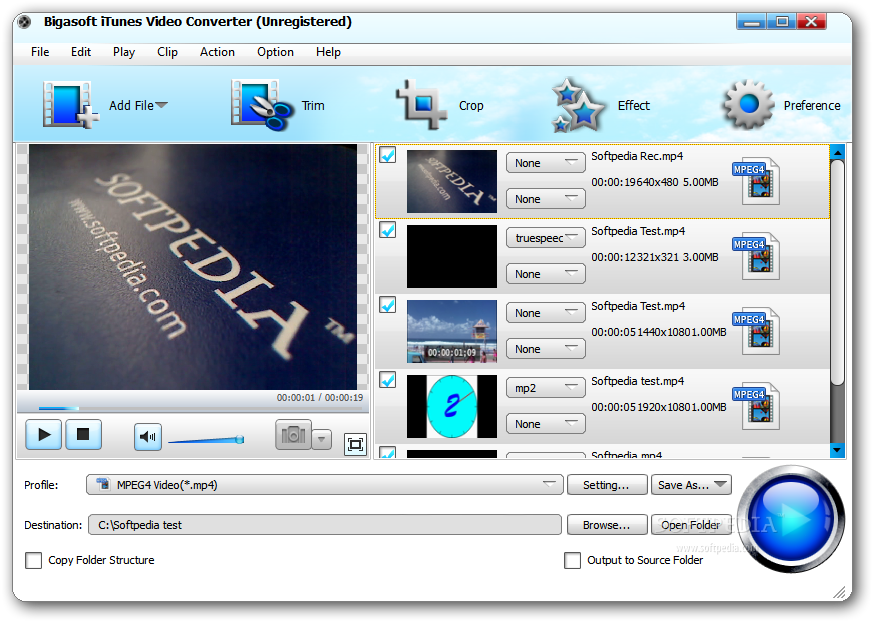The width and height of the screenshot is (873, 622).
Task: Click the Softpedia test.mp4 file name
Action: point(637,381)
